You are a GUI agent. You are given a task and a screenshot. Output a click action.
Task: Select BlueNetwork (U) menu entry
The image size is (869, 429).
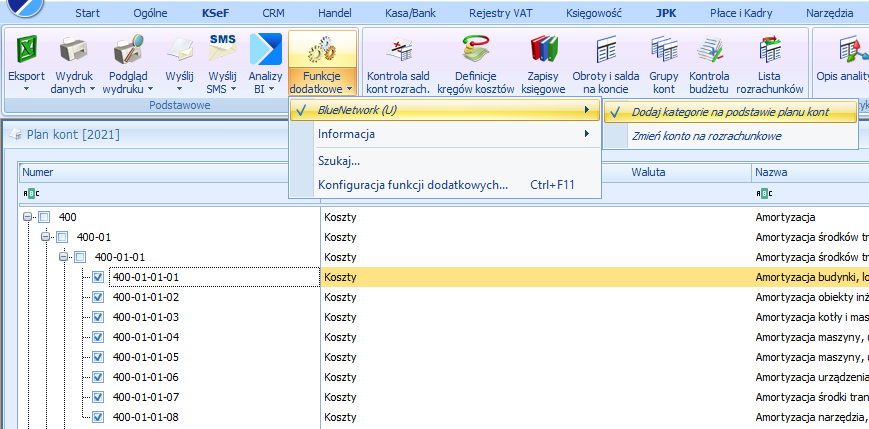click(445, 110)
